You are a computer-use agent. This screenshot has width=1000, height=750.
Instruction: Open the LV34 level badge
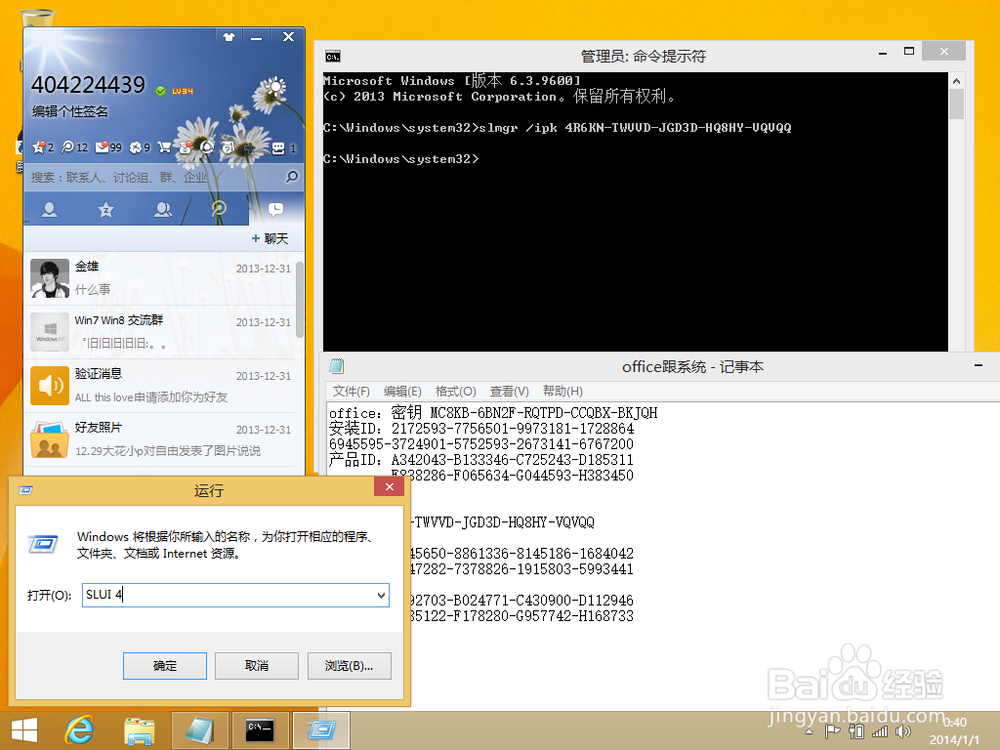[x=182, y=91]
